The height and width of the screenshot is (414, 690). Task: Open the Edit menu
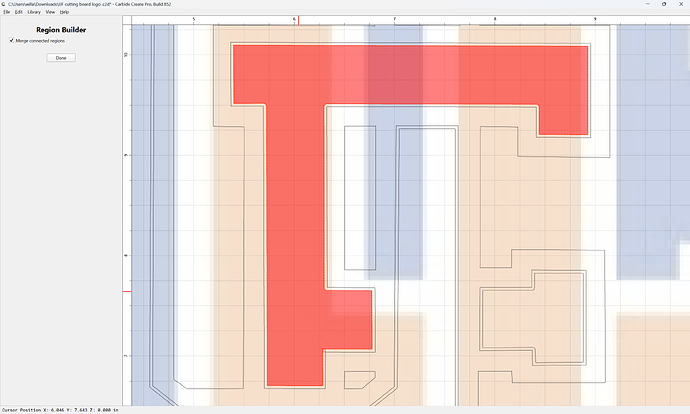click(18, 12)
